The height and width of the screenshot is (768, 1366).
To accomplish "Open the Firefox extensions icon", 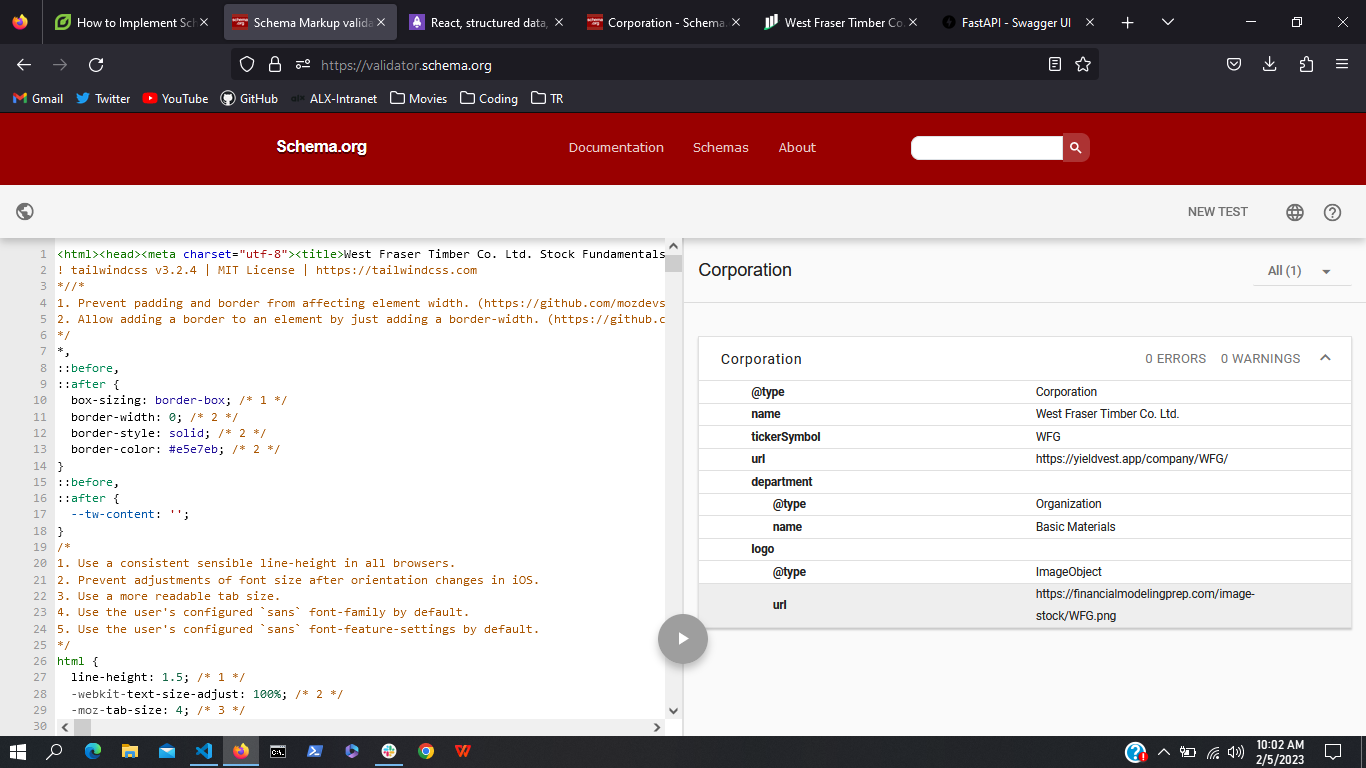I will [x=1306, y=64].
